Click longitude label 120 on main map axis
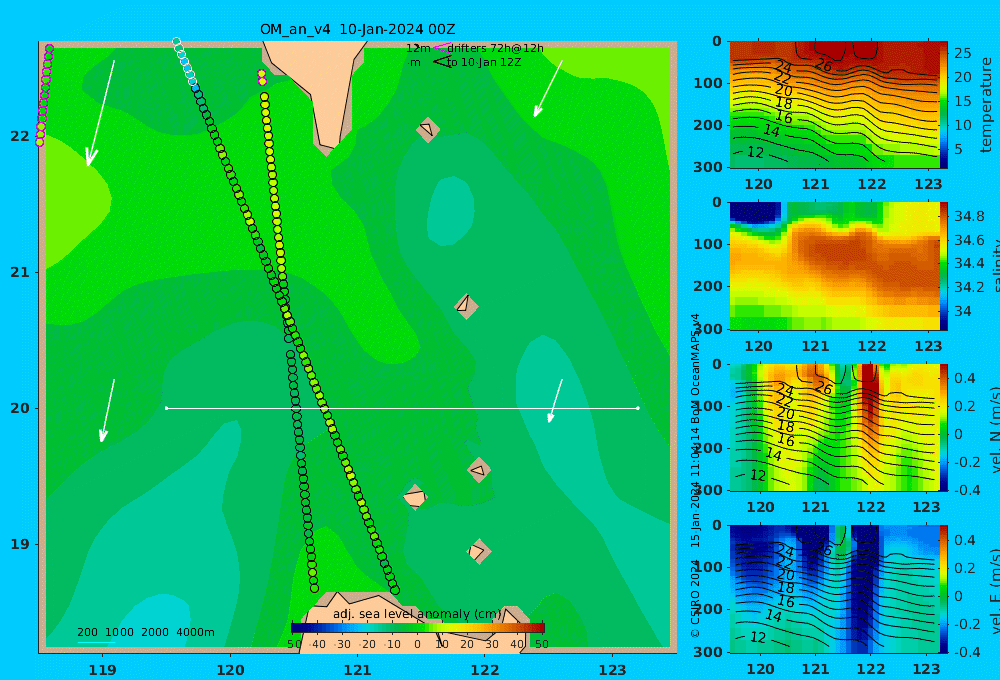 click(230, 670)
